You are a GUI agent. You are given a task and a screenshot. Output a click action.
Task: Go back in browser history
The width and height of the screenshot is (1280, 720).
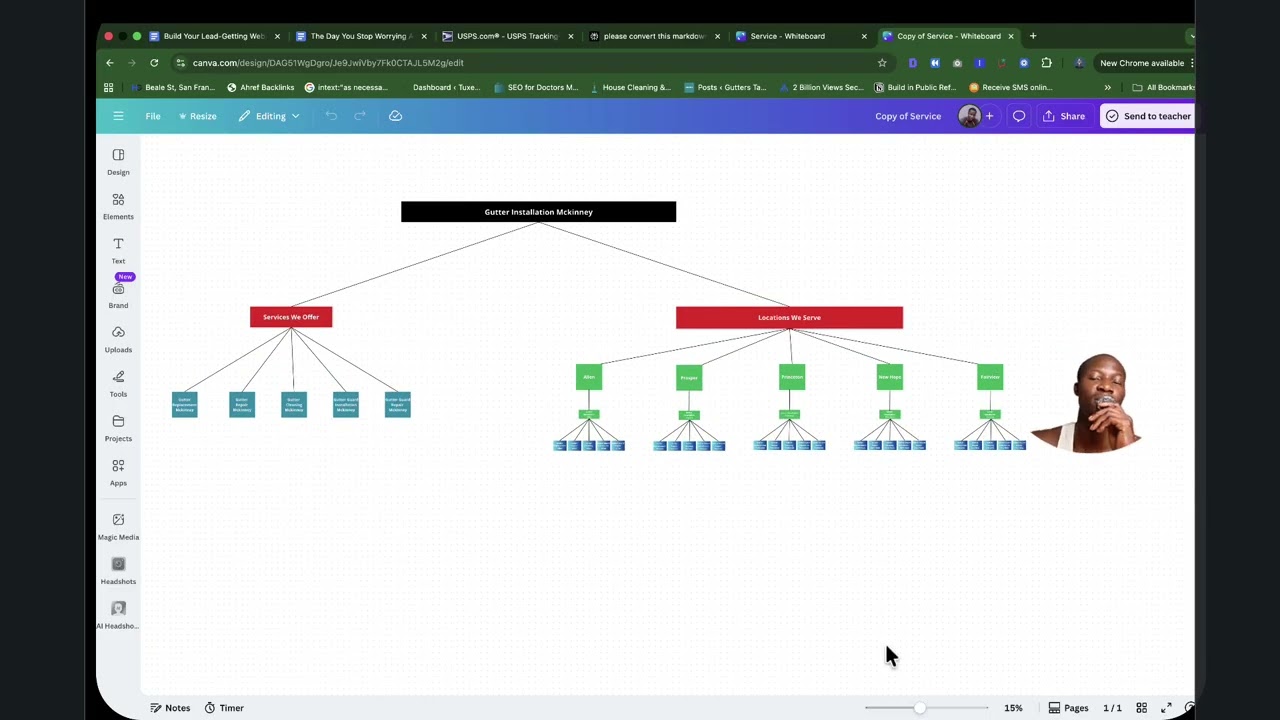pos(110,63)
